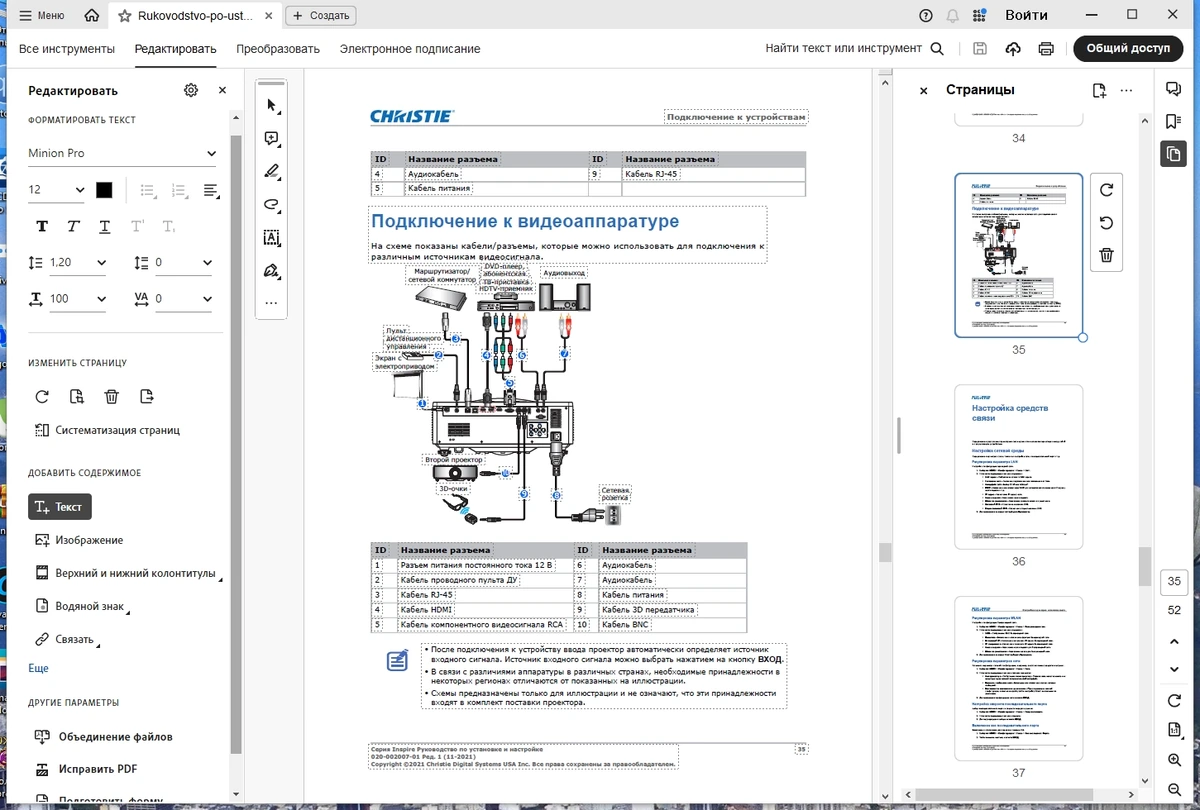The image size is (1200, 810).
Task: Toggle subscript formatting
Action: coord(168,226)
